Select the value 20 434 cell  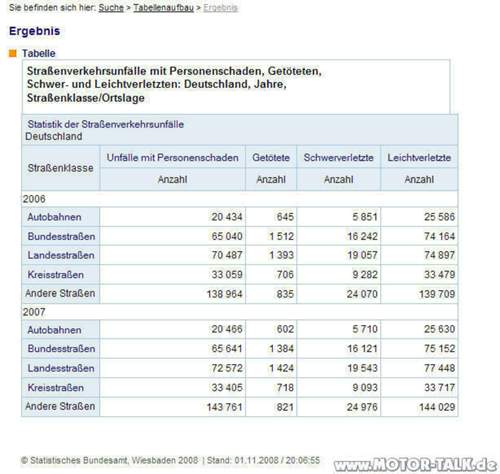pyautogui.click(x=172, y=217)
